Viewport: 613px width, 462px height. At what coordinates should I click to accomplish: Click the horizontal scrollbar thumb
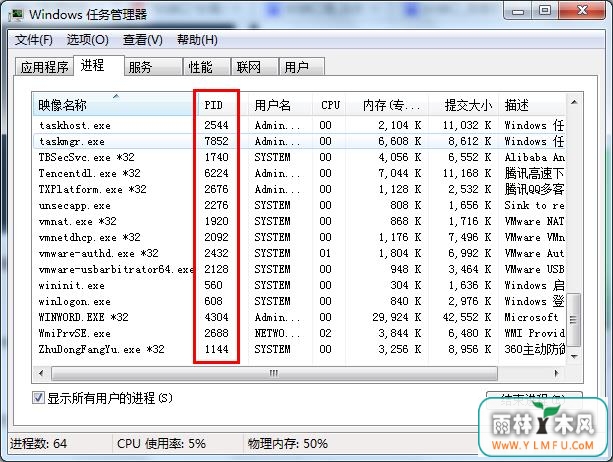click(x=274, y=373)
